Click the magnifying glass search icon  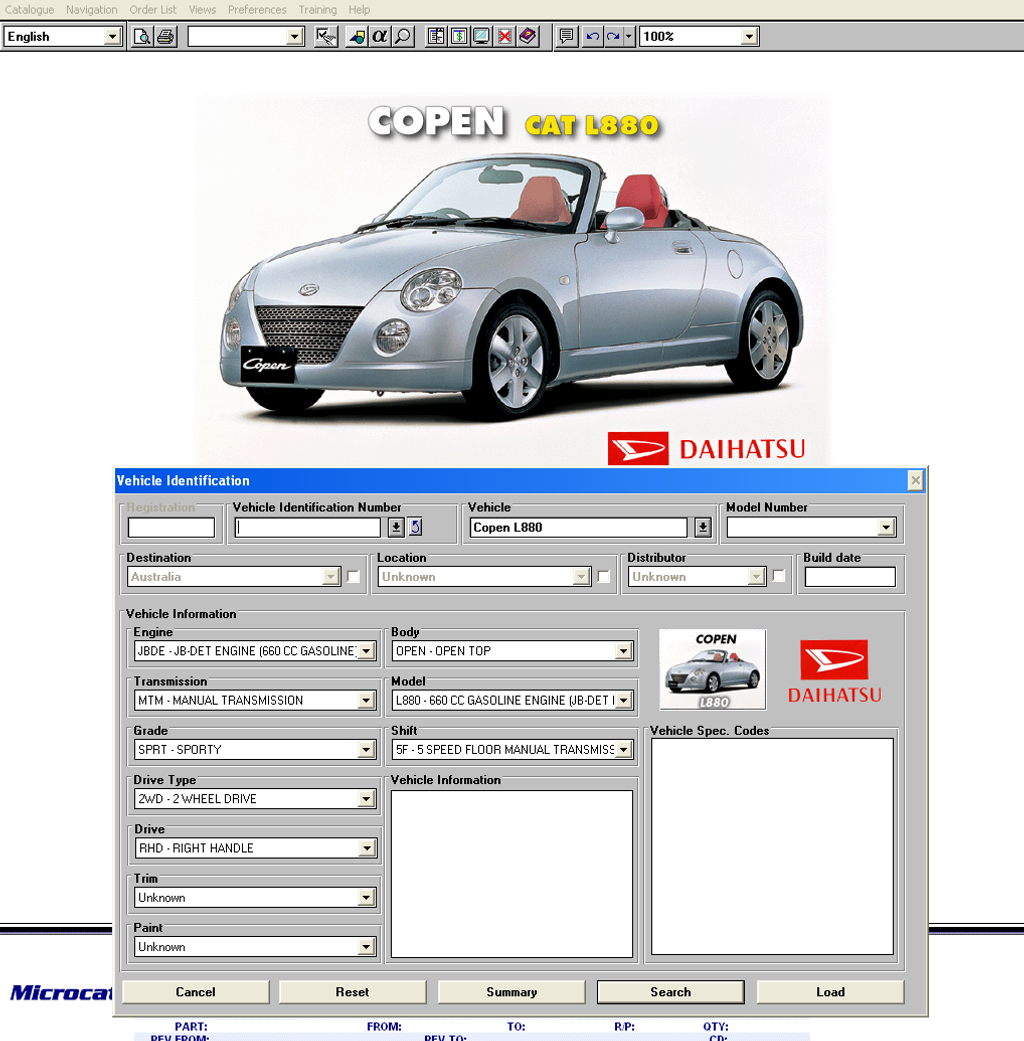click(x=402, y=37)
